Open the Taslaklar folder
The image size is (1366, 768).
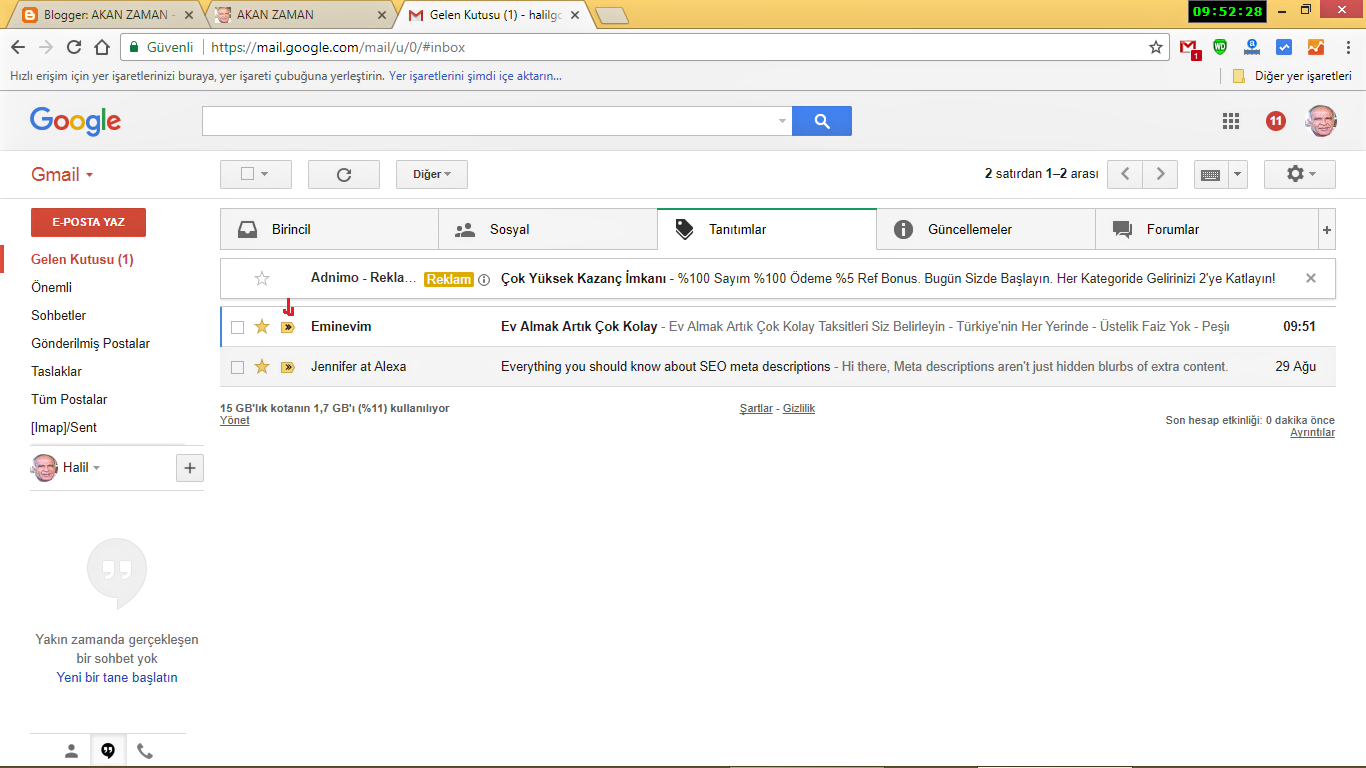click(x=56, y=372)
